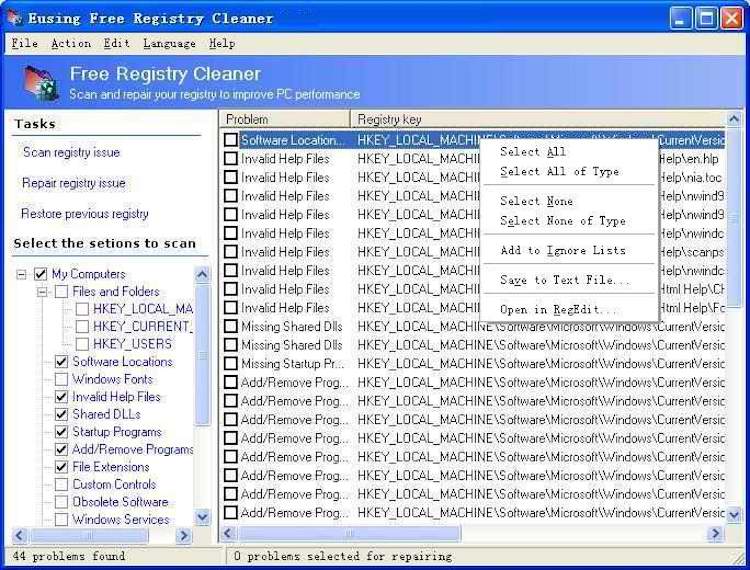This screenshot has width=750, height=570.
Task: Choose Open in RegEdit from context menu
Action: 559,310
